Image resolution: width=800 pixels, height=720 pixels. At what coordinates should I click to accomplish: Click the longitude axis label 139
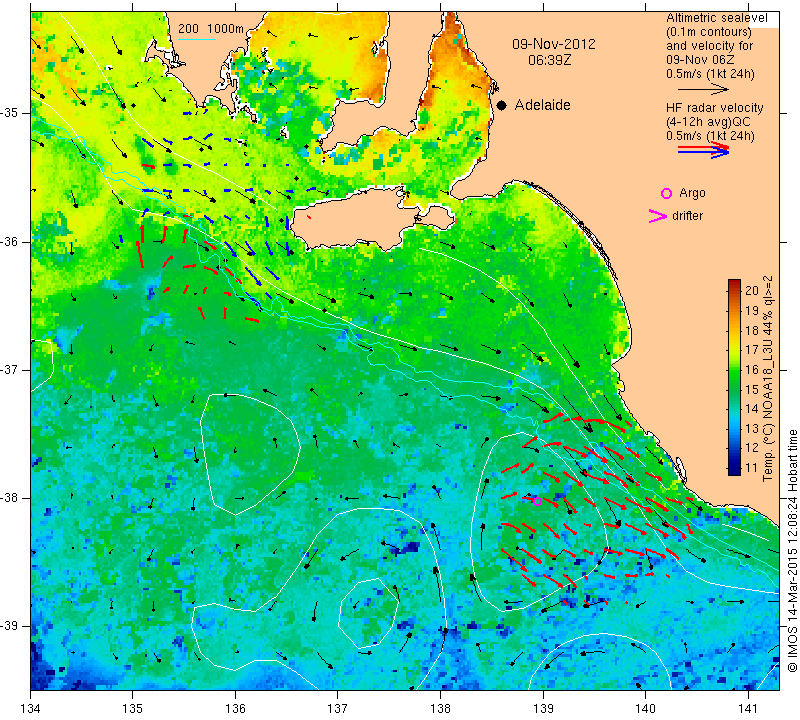tap(543, 708)
